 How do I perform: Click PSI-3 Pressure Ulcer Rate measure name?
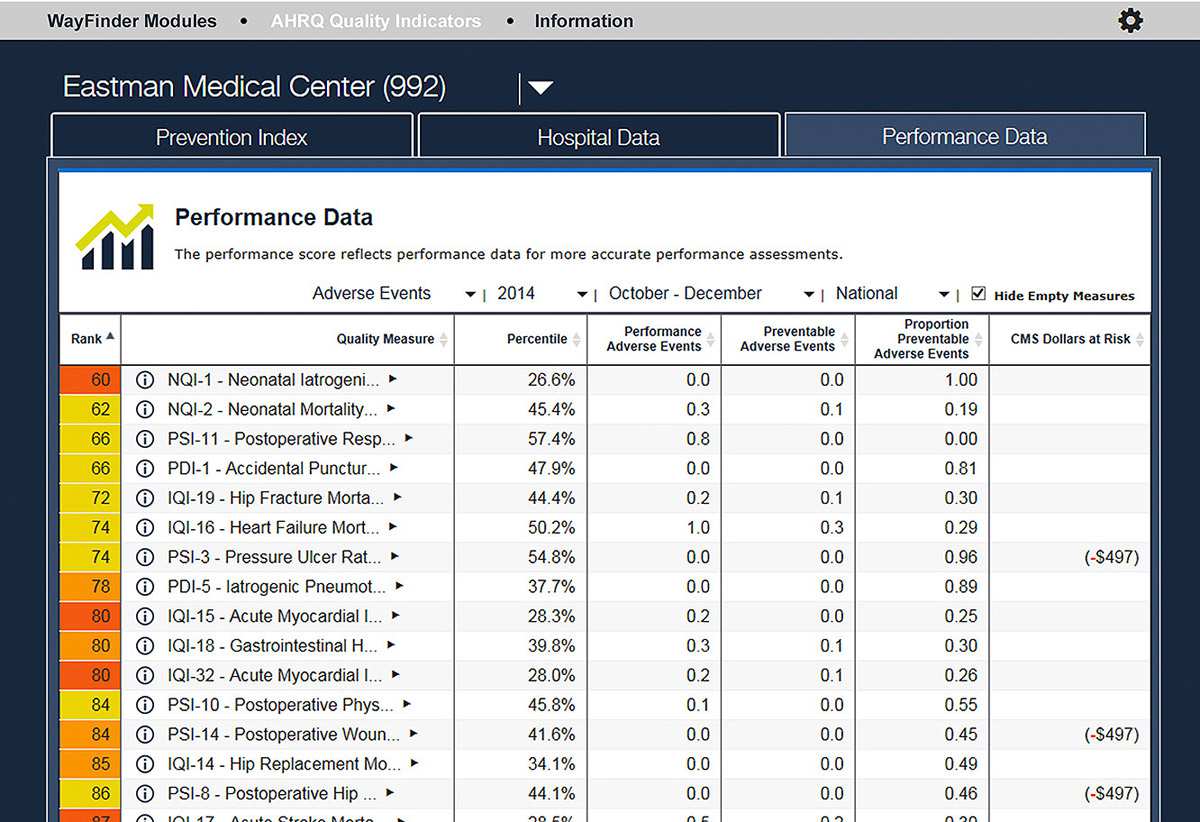(274, 557)
